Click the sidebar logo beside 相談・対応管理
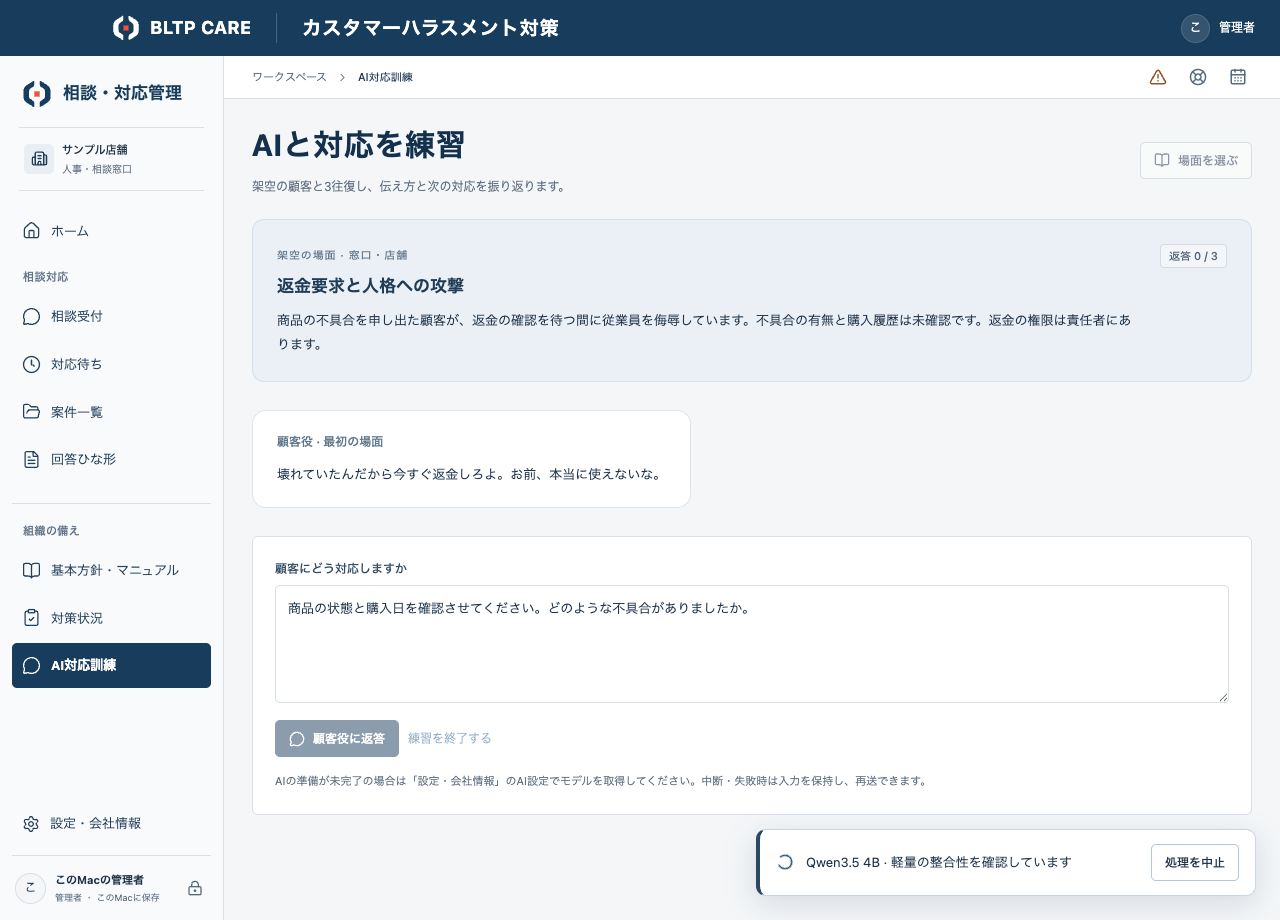Image resolution: width=1280 pixels, height=920 pixels. pos(37,93)
